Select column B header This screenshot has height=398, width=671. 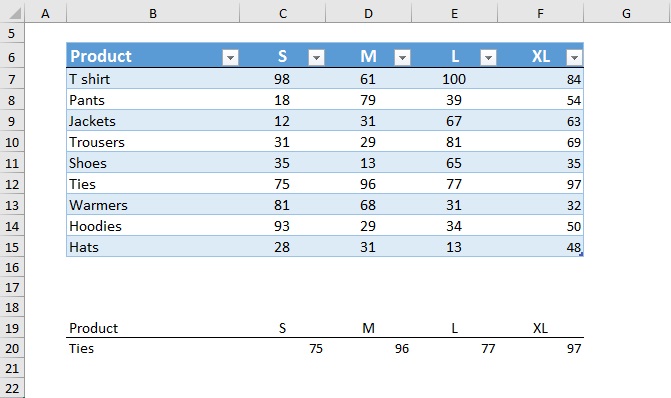tap(153, 13)
